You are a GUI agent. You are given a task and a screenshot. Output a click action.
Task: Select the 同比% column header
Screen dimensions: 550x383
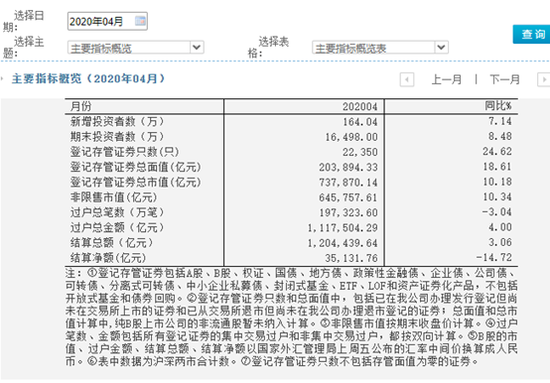pyautogui.click(x=498, y=105)
